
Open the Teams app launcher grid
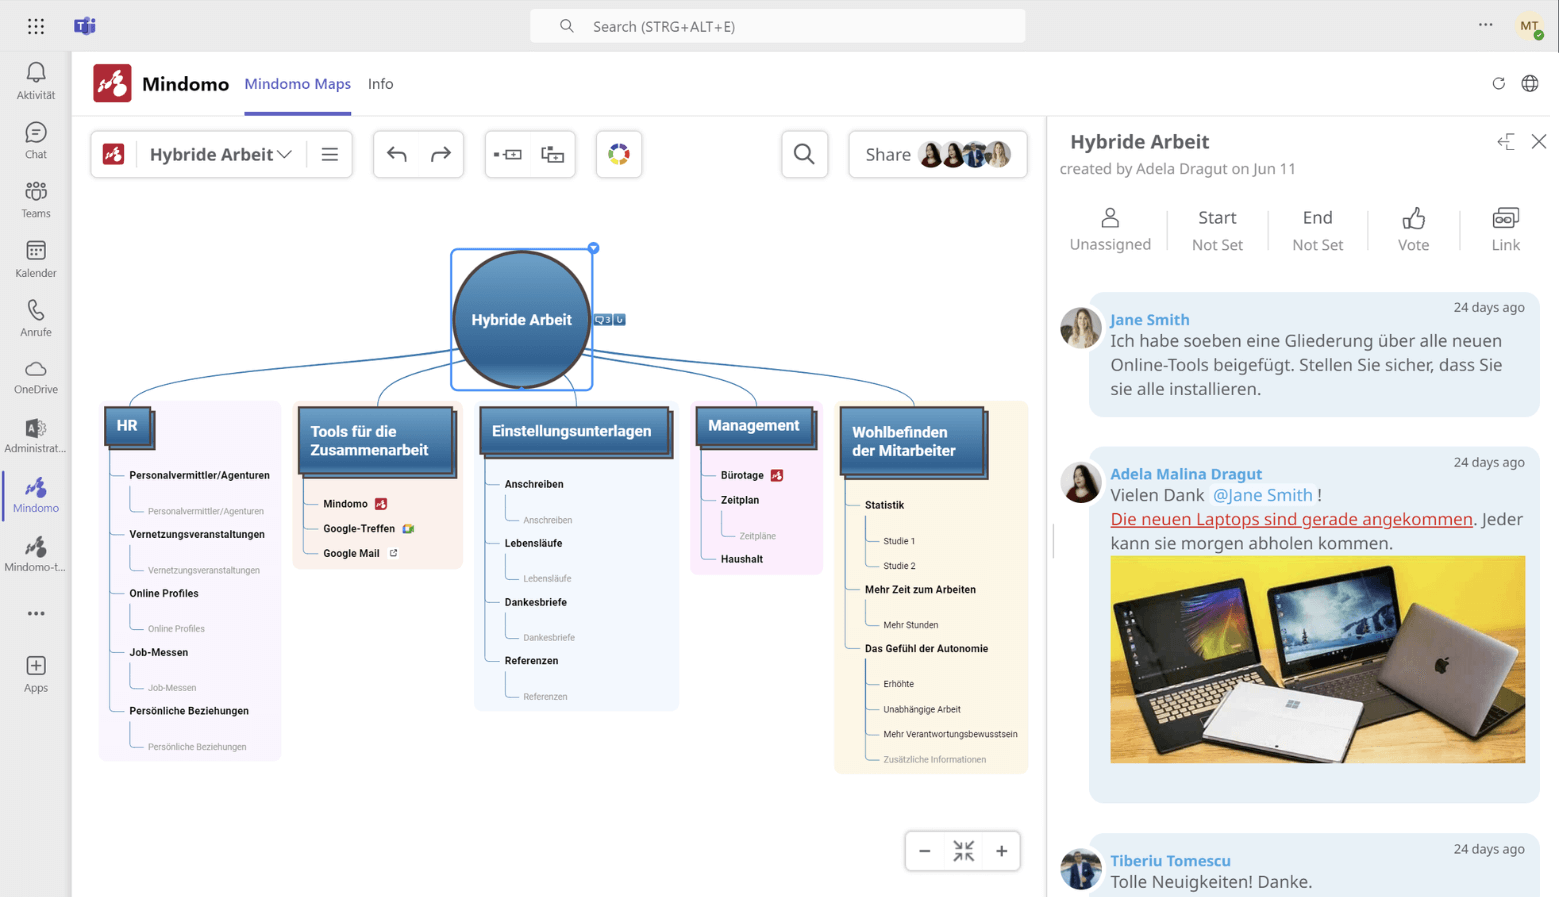tap(36, 26)
